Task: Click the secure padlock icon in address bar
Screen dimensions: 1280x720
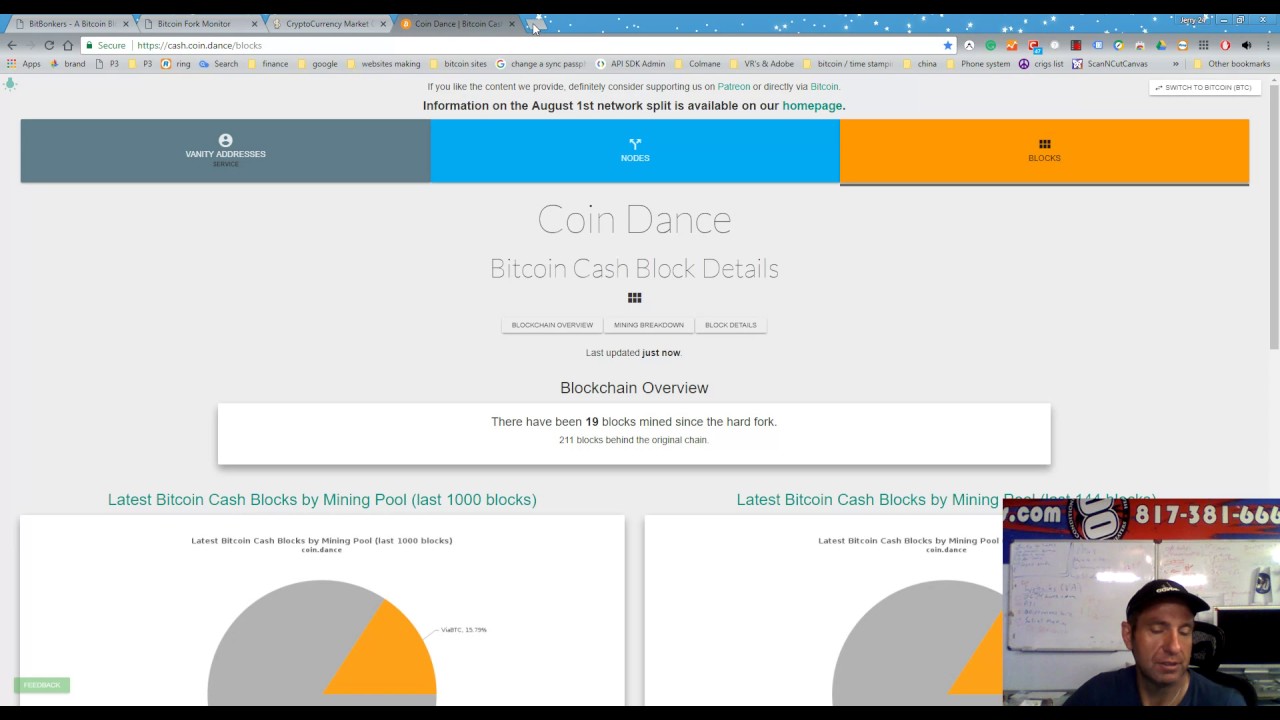Action: [89, 45]
